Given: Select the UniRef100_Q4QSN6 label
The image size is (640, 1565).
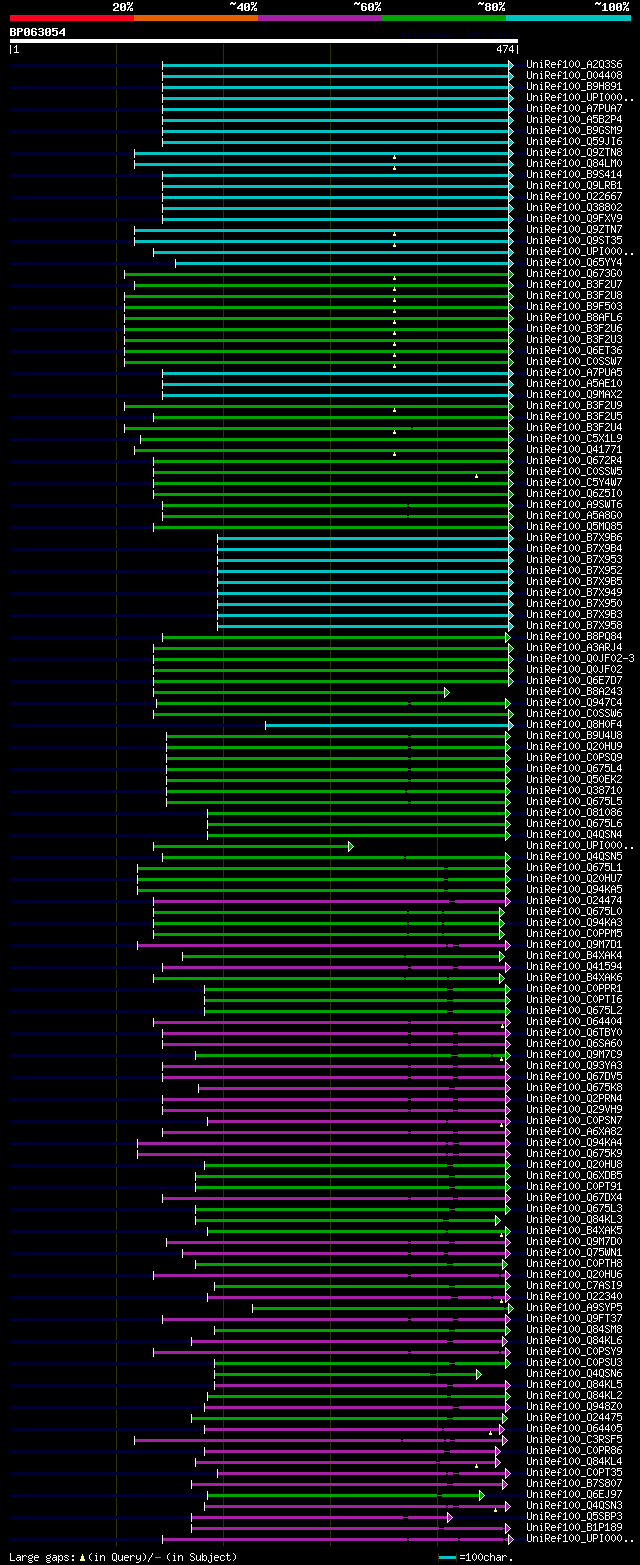Looking at the screenshot, I should point(576,1373).
